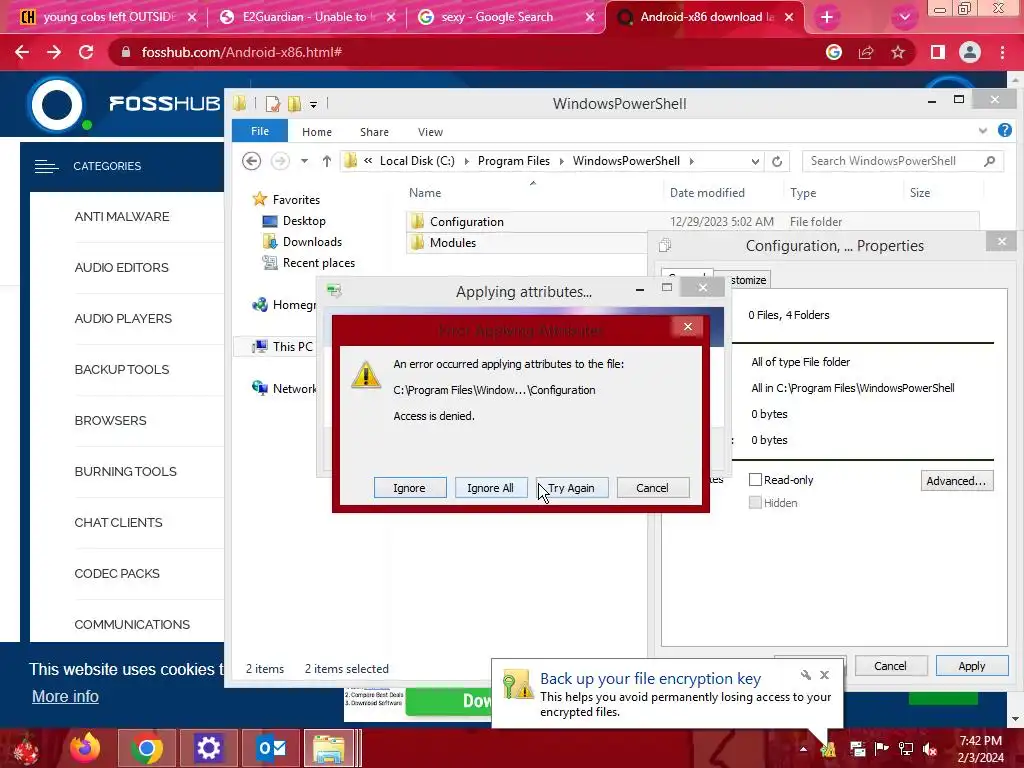1024x768 pixels.
Task: Open notification options wrench icon
Action: (806, 675)
